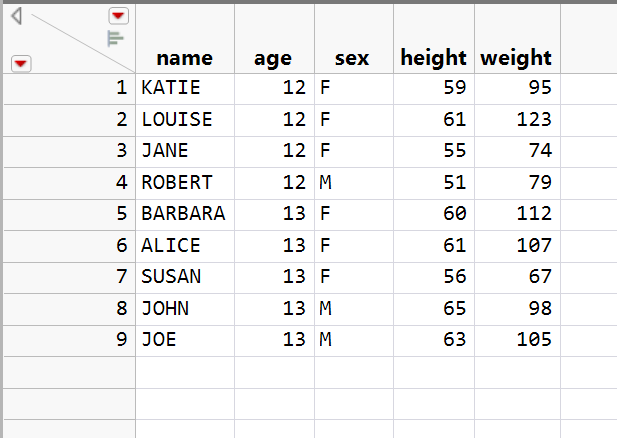Select the weight column header
The width and height of the screenshot is (617, 438).
click(515, 58)
